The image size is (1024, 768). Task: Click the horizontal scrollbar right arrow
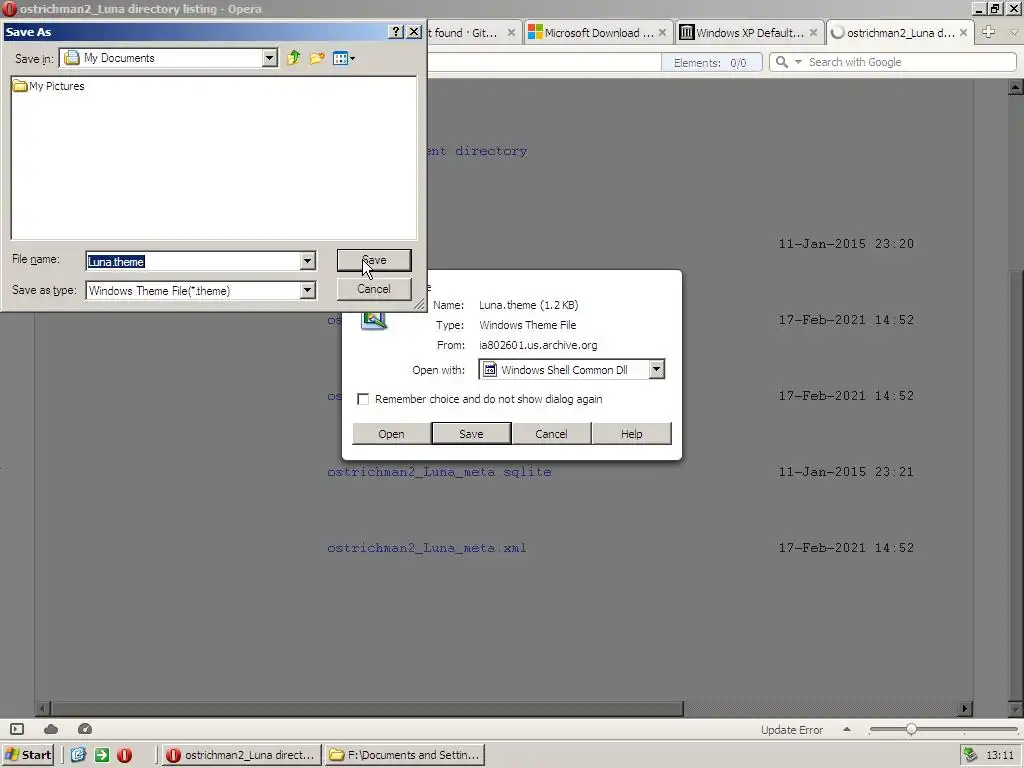click(x=965, y=709)
